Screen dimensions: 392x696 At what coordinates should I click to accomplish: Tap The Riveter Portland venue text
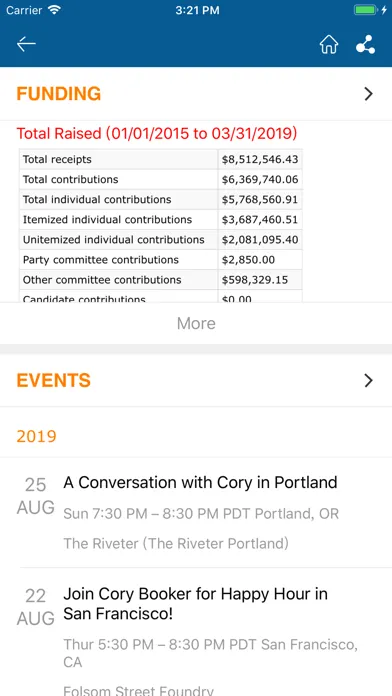point(176,543)
